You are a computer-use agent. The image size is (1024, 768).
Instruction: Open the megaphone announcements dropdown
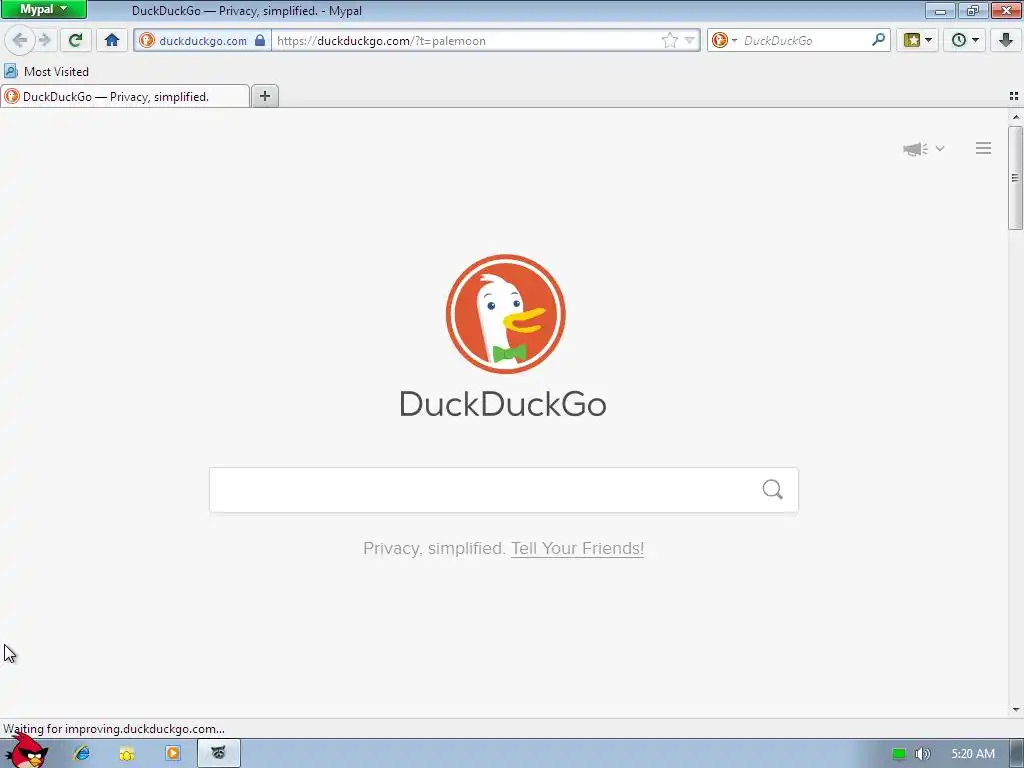(923, 149)
